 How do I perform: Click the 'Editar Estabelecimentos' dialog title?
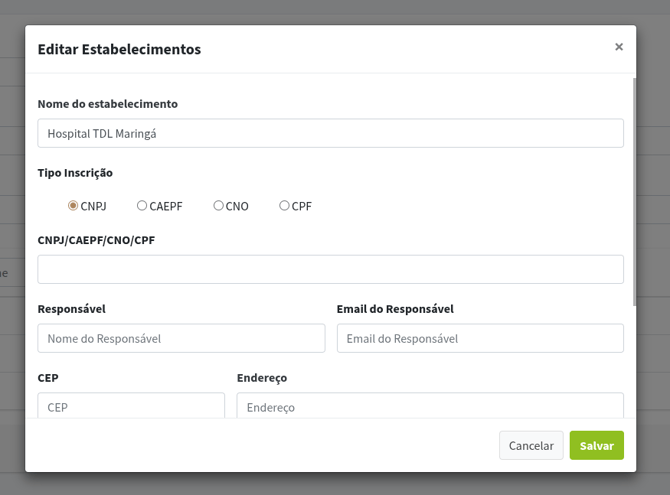point(119,49)
